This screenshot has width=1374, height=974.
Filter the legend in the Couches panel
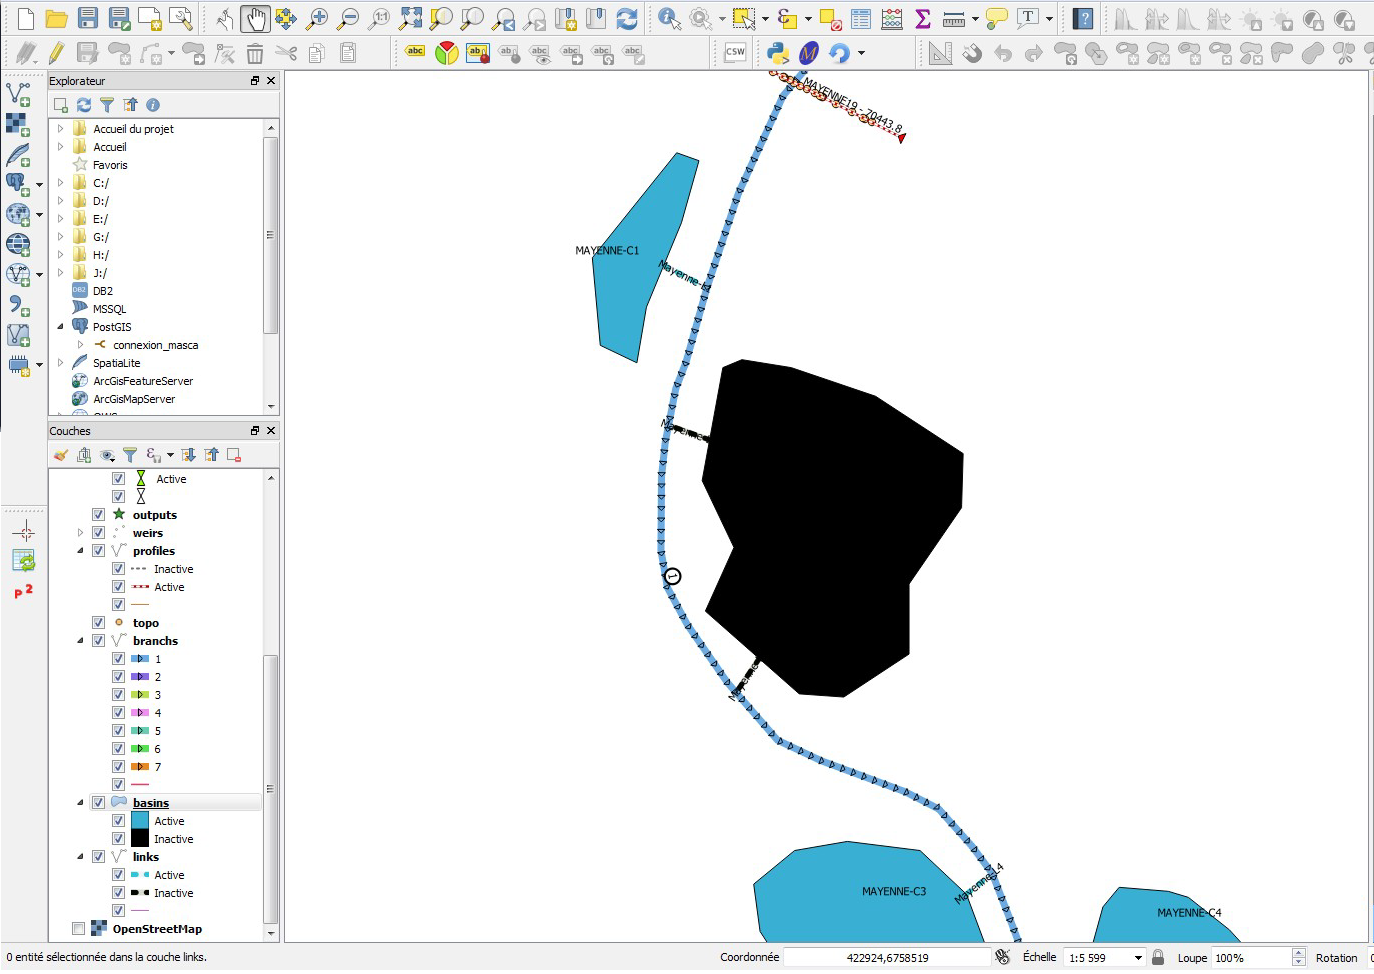click(x=130, y=455)
